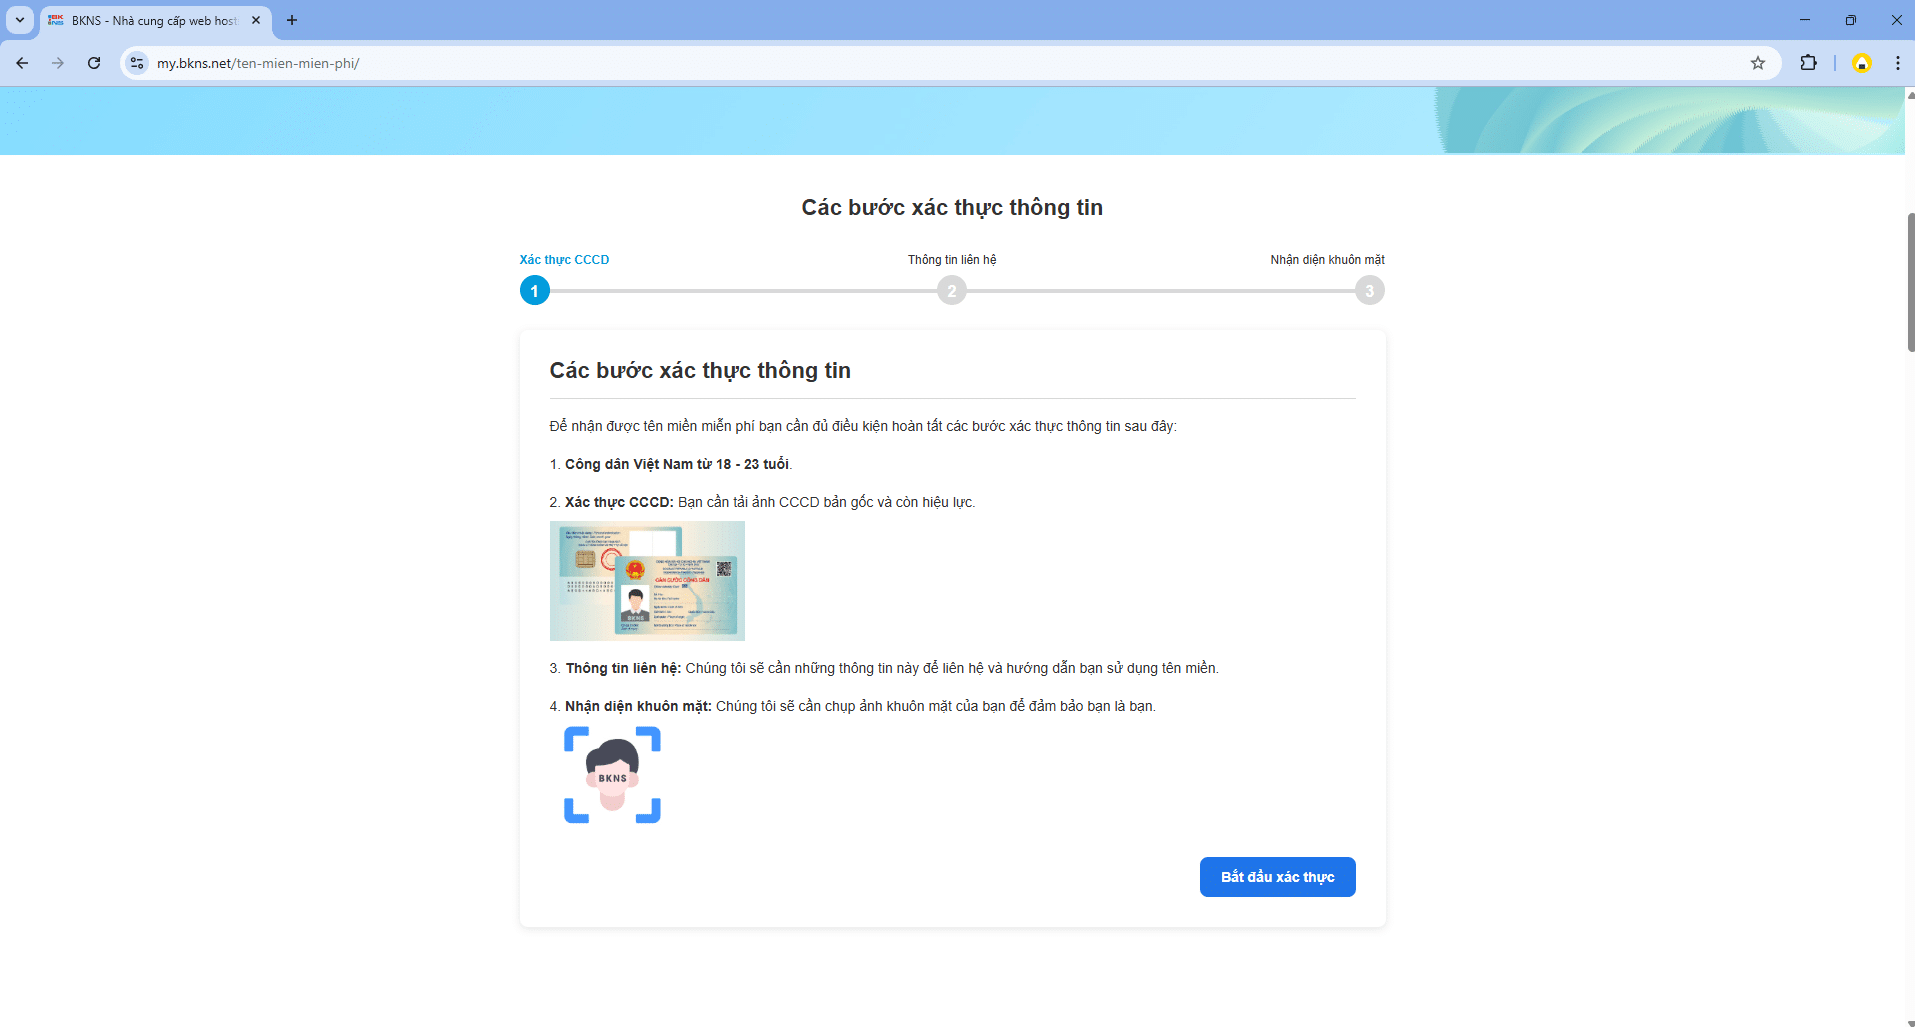The width and height of the screenshot is (1915, 1027).
Task: Open a new browser tab
Action: coord(292,20)
